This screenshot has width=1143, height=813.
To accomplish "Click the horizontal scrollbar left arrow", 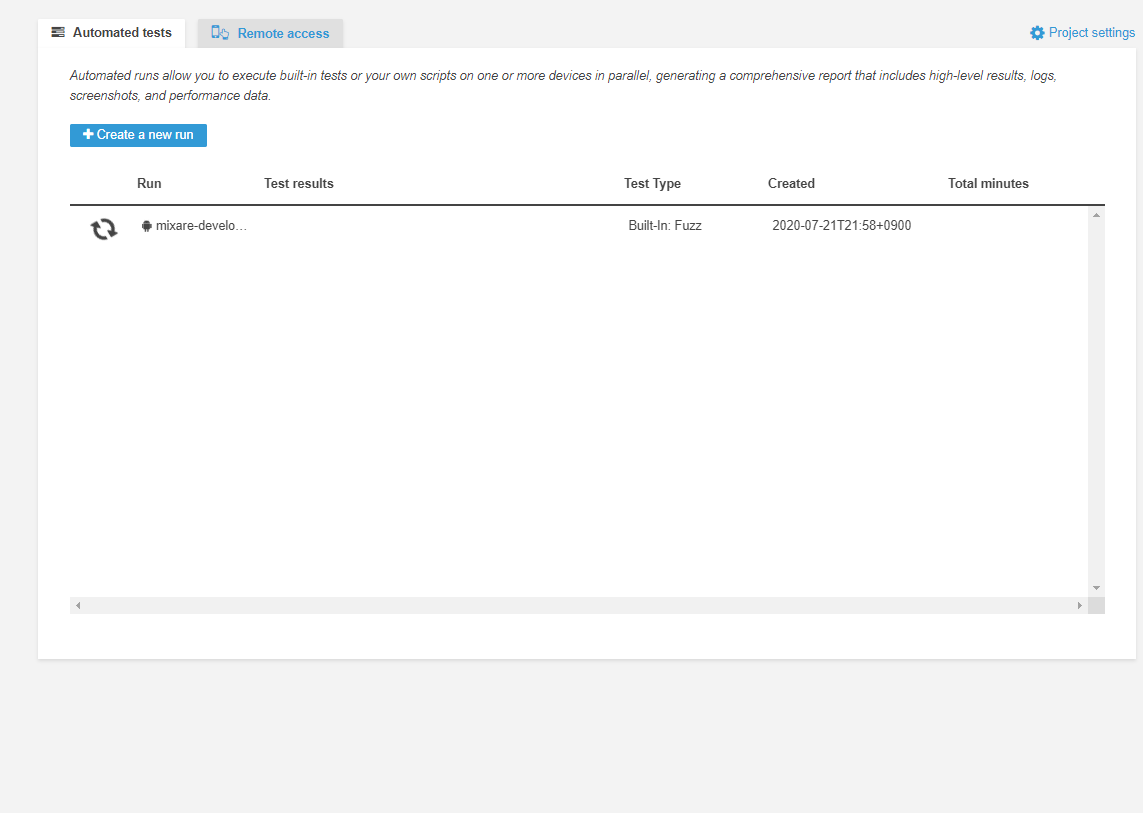I will tap(78, 605).
